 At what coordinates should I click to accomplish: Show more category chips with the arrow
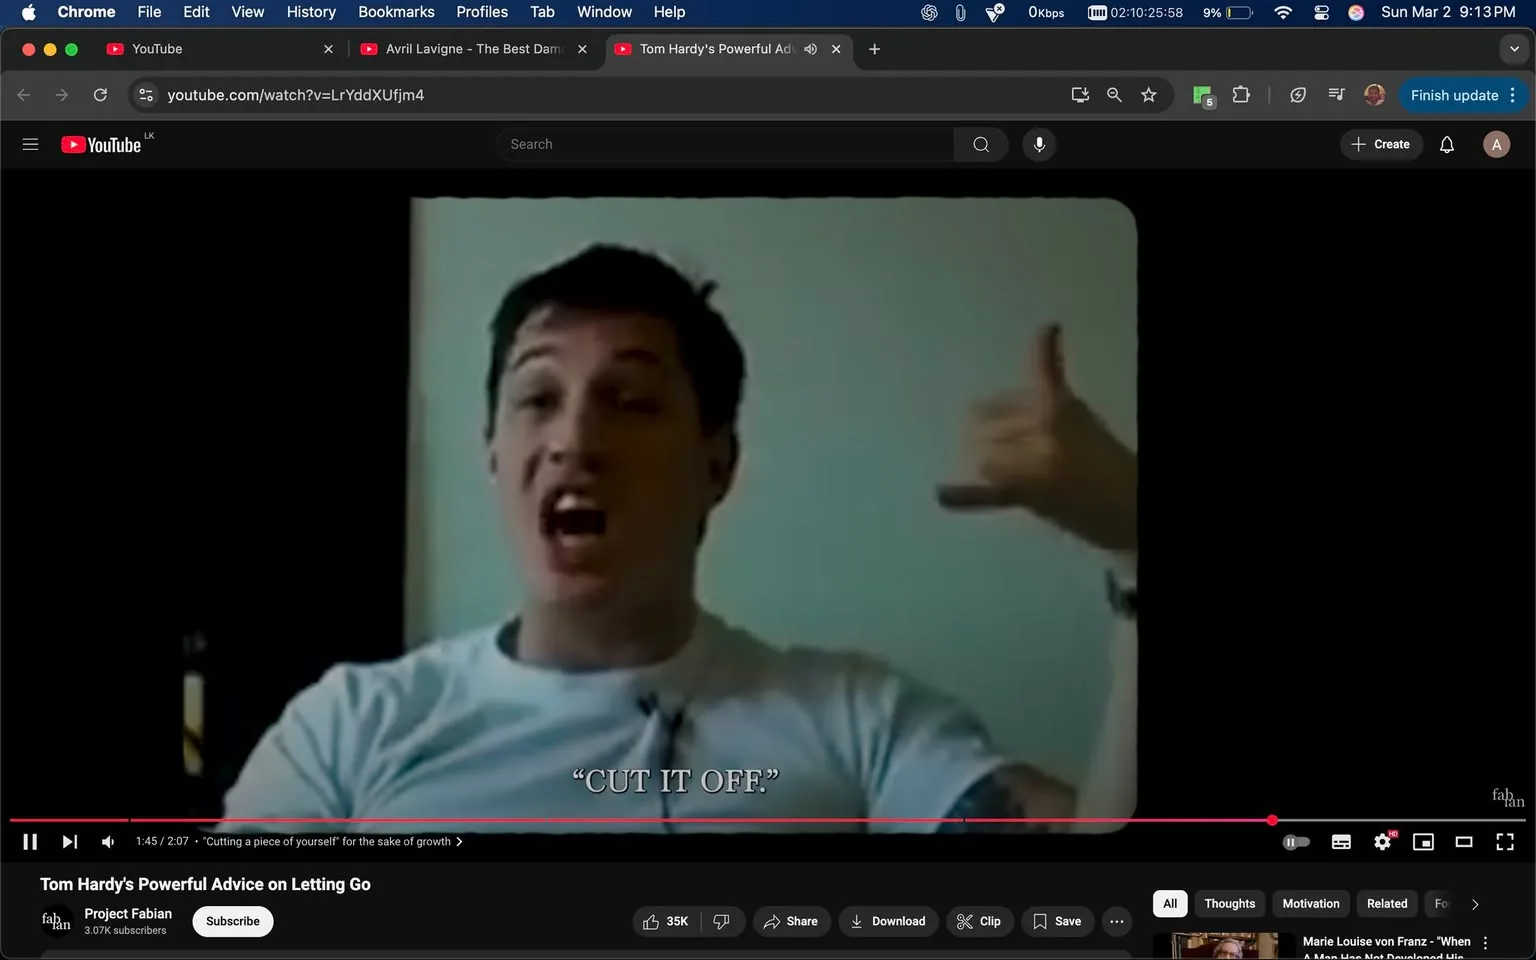tap(1475, 903)
